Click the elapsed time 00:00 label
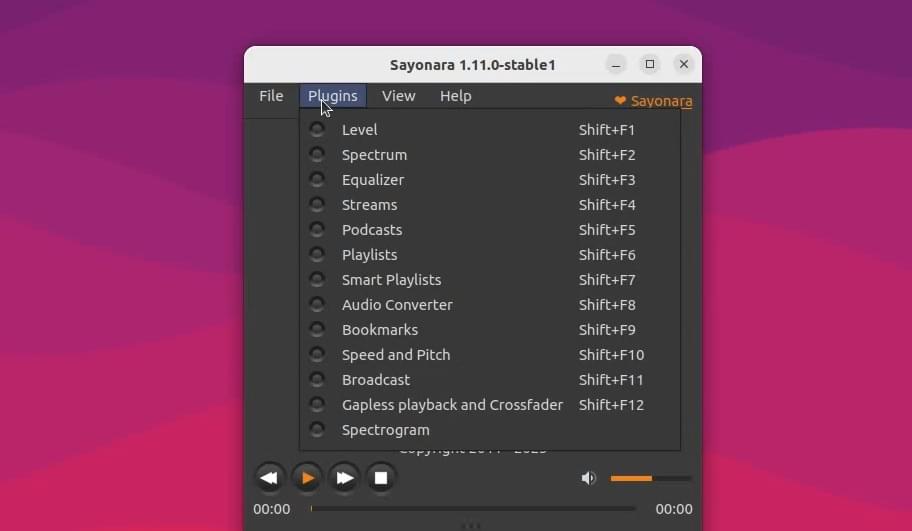 (272, 509)
